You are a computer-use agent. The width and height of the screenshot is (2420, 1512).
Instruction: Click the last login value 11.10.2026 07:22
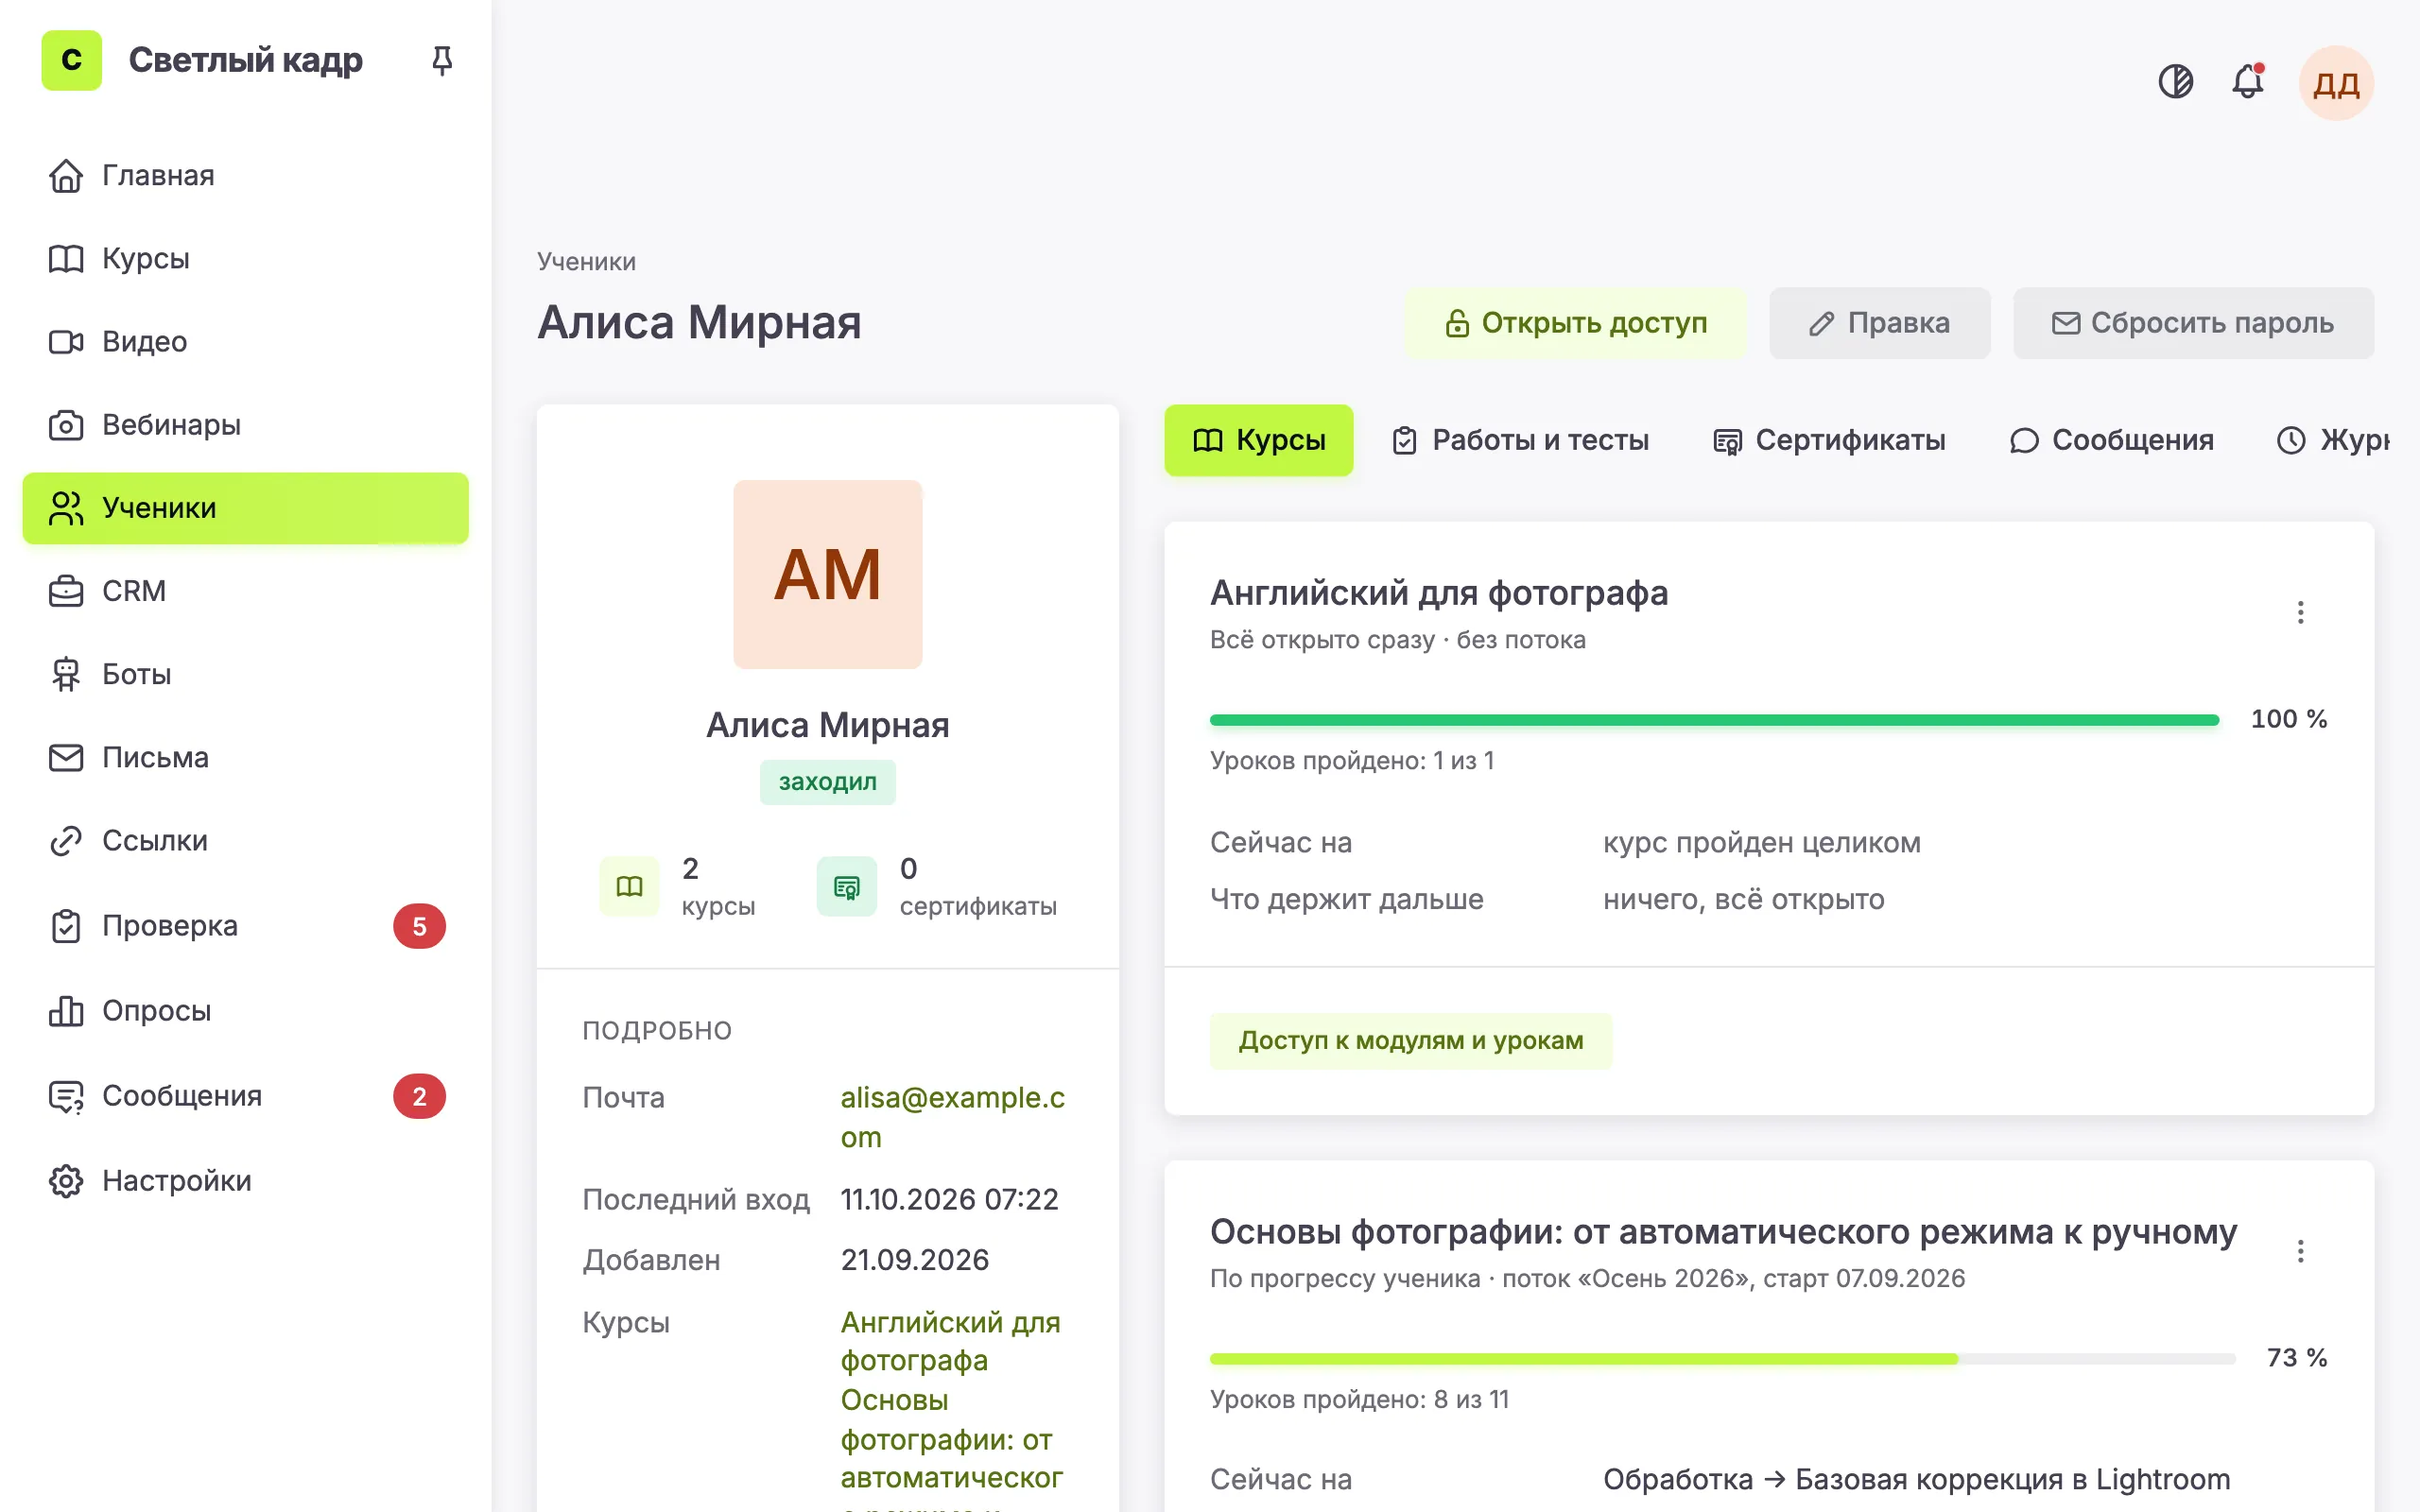[x=949, y=1199]
